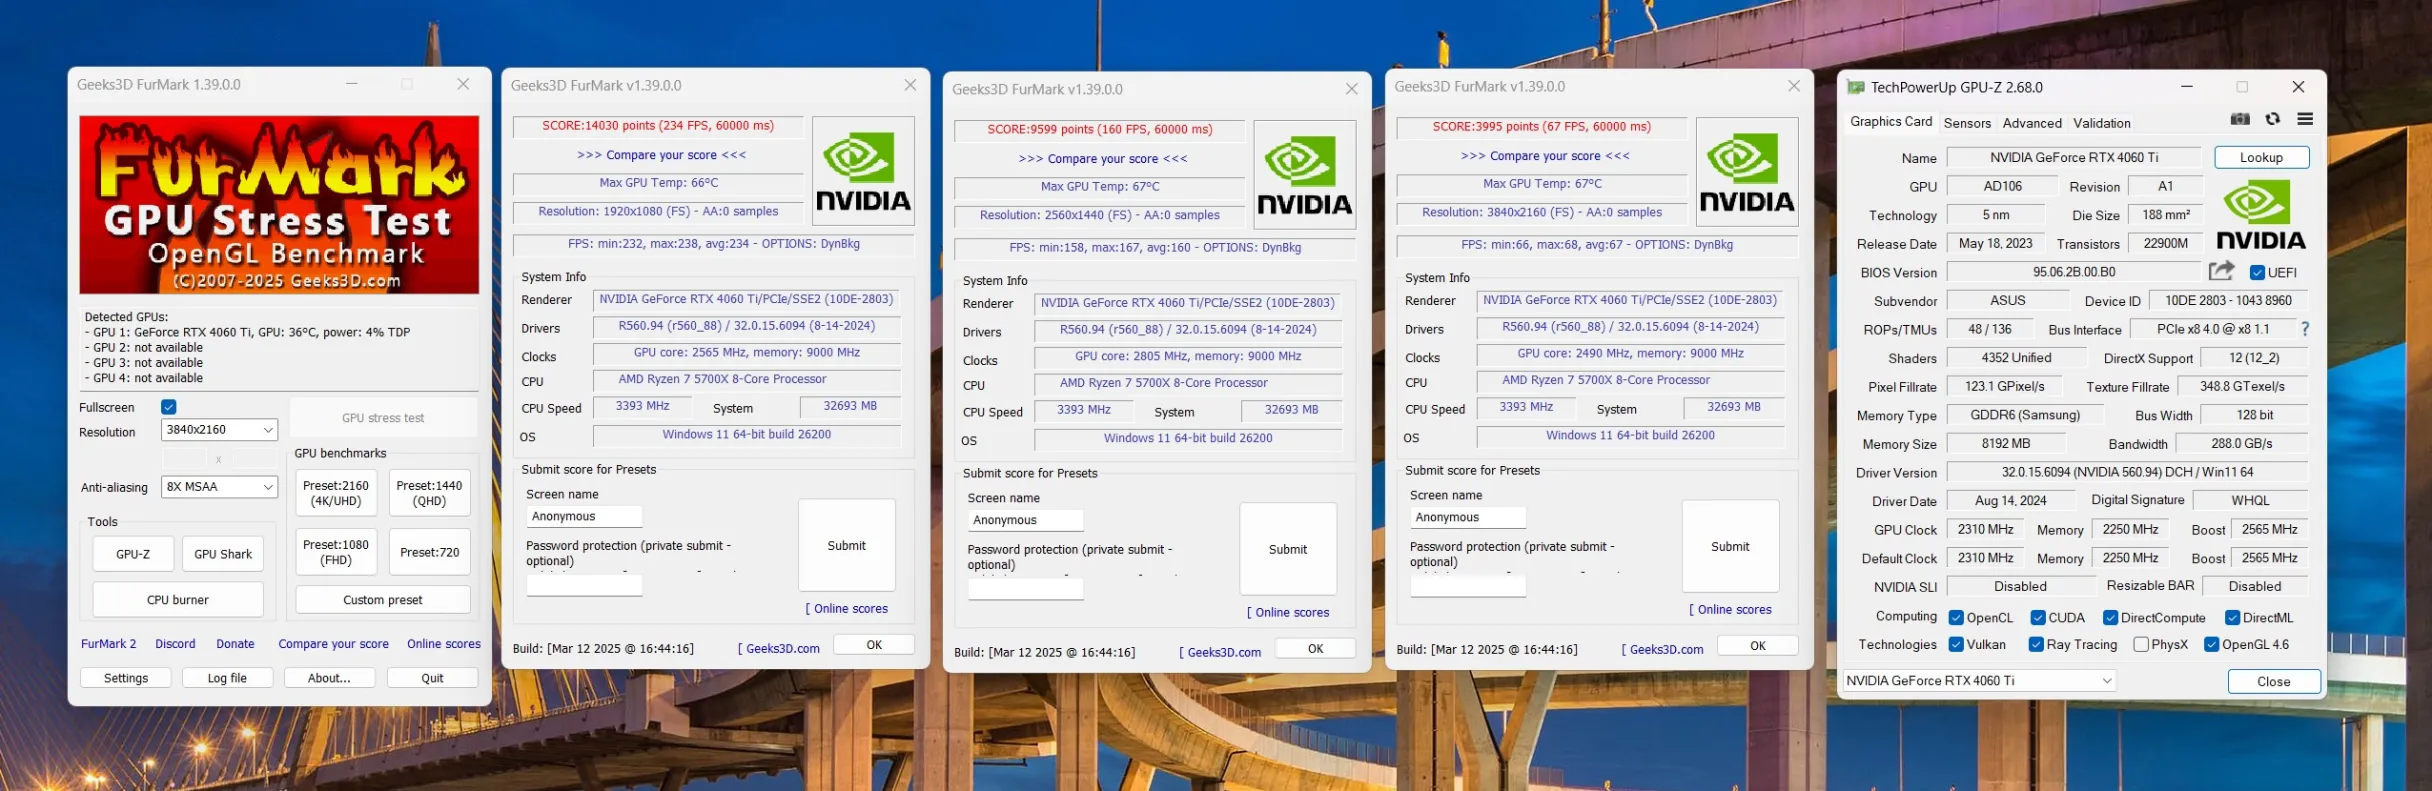
Task: Click the BIOS export share icon
Action: tap(2221, 271)
